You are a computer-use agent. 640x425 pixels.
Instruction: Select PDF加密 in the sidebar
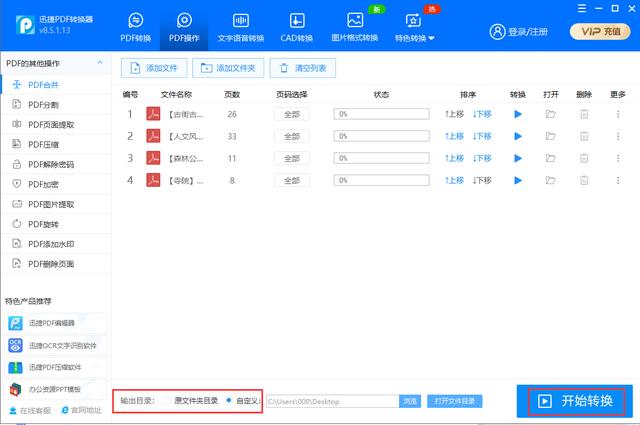(x=56, y=185)
